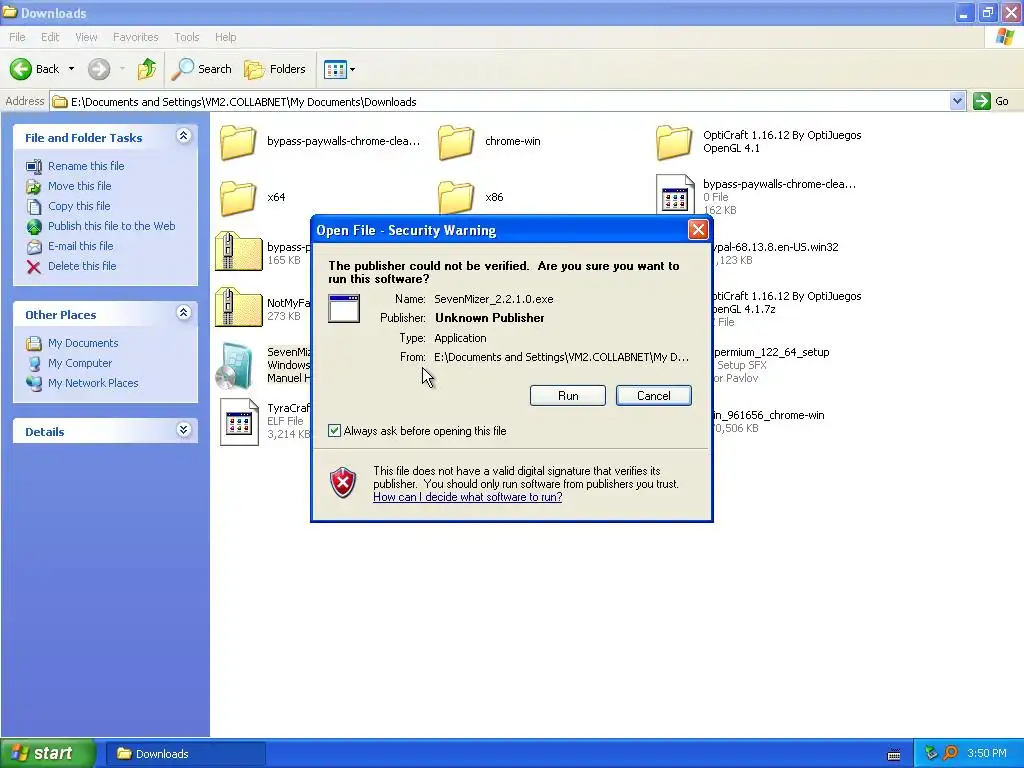Go to My Documents in Other Places
The height and width of the screenshot is (768, 1024).
(x=82, y=343)
